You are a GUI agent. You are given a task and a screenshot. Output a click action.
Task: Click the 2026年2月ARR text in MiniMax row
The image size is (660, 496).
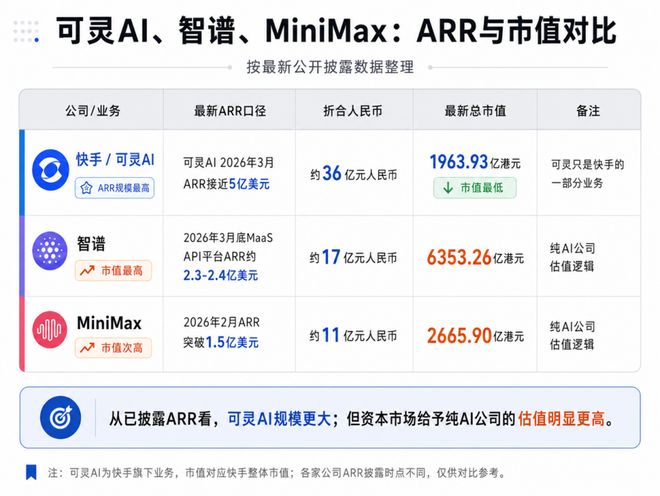tap(221, 323)
